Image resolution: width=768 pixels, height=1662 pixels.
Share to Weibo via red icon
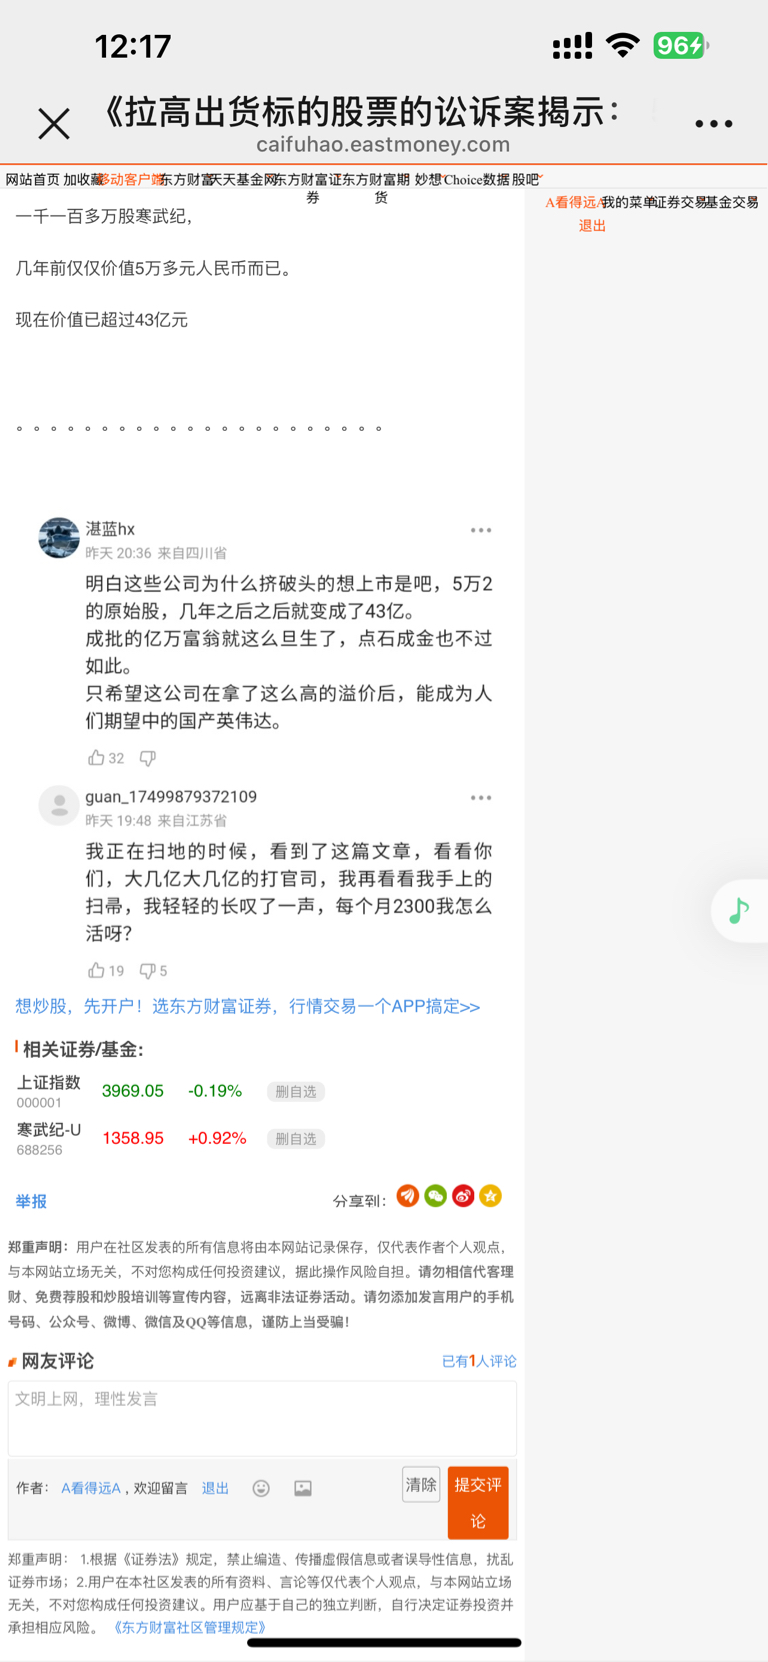pos(463,1196)
